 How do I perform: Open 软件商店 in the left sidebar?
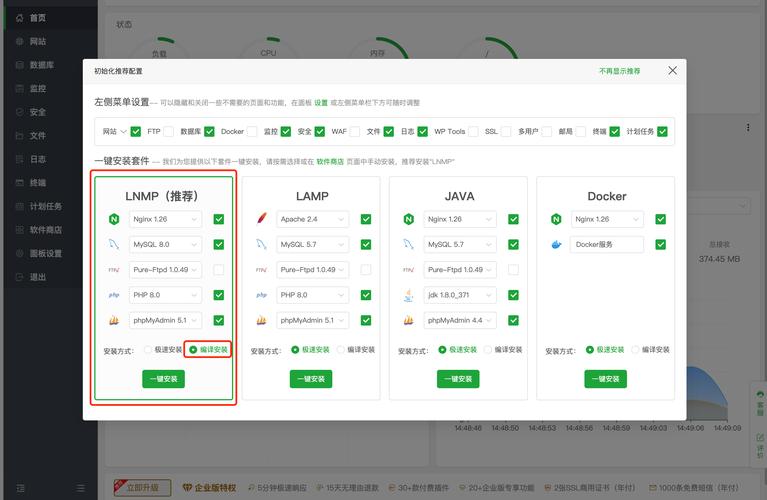pyautogui.click(x=44, y=229)
